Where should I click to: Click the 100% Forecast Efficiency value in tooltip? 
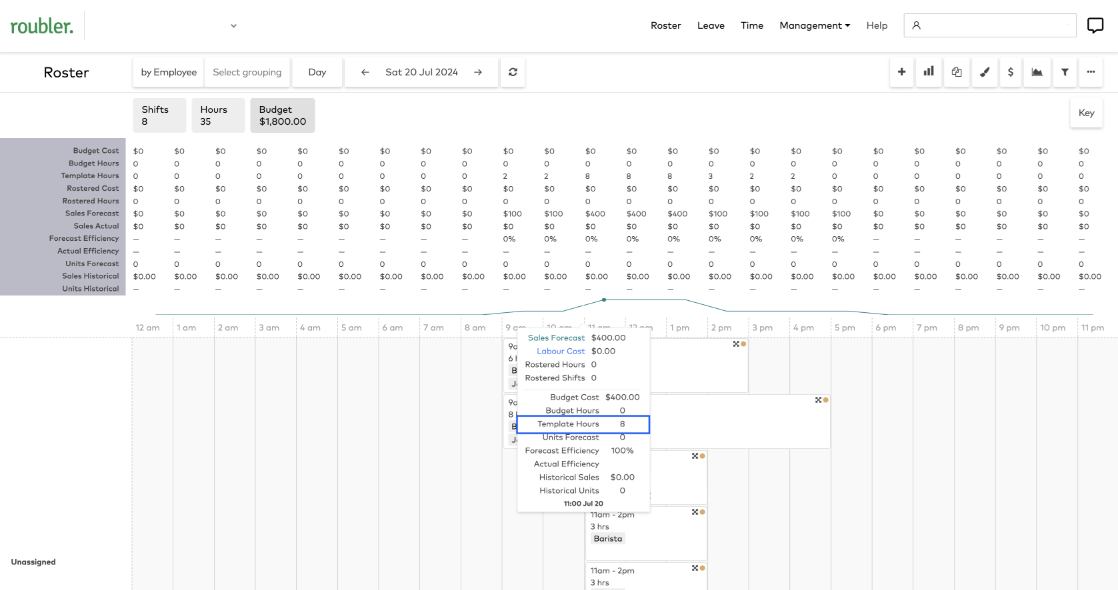point(622,451)
